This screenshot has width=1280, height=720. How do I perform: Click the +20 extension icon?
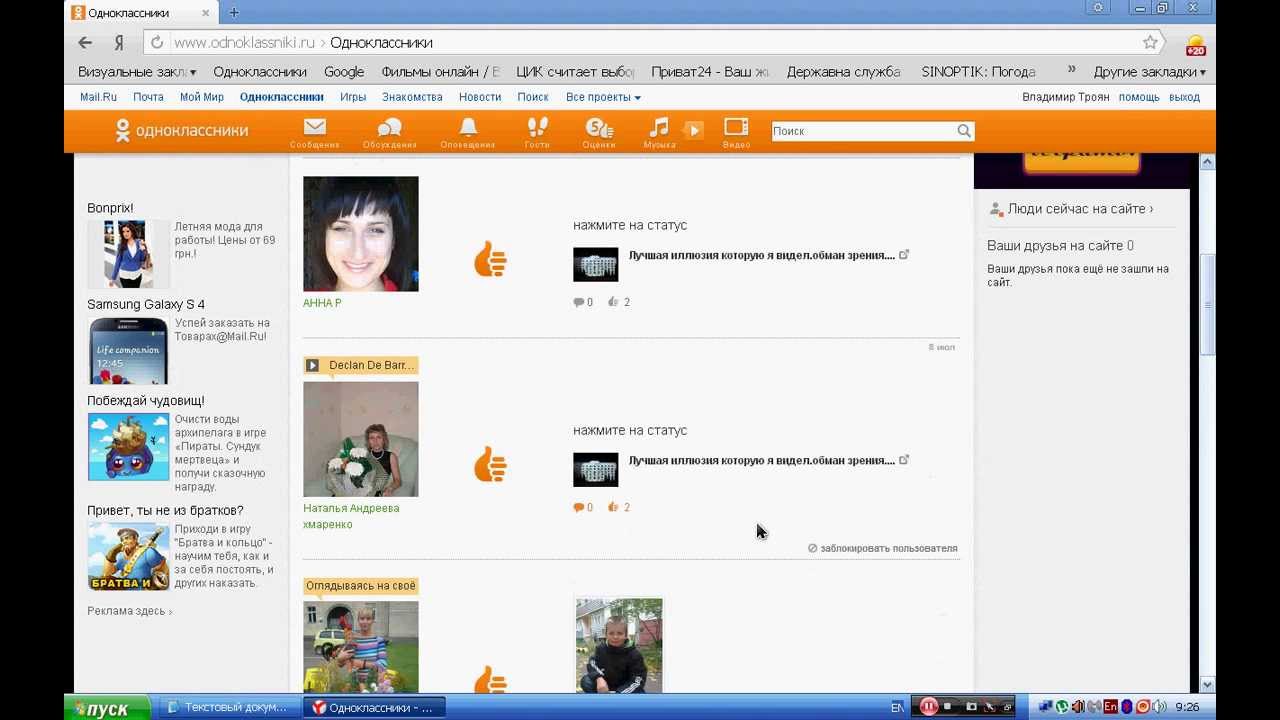coord(1195,45)
